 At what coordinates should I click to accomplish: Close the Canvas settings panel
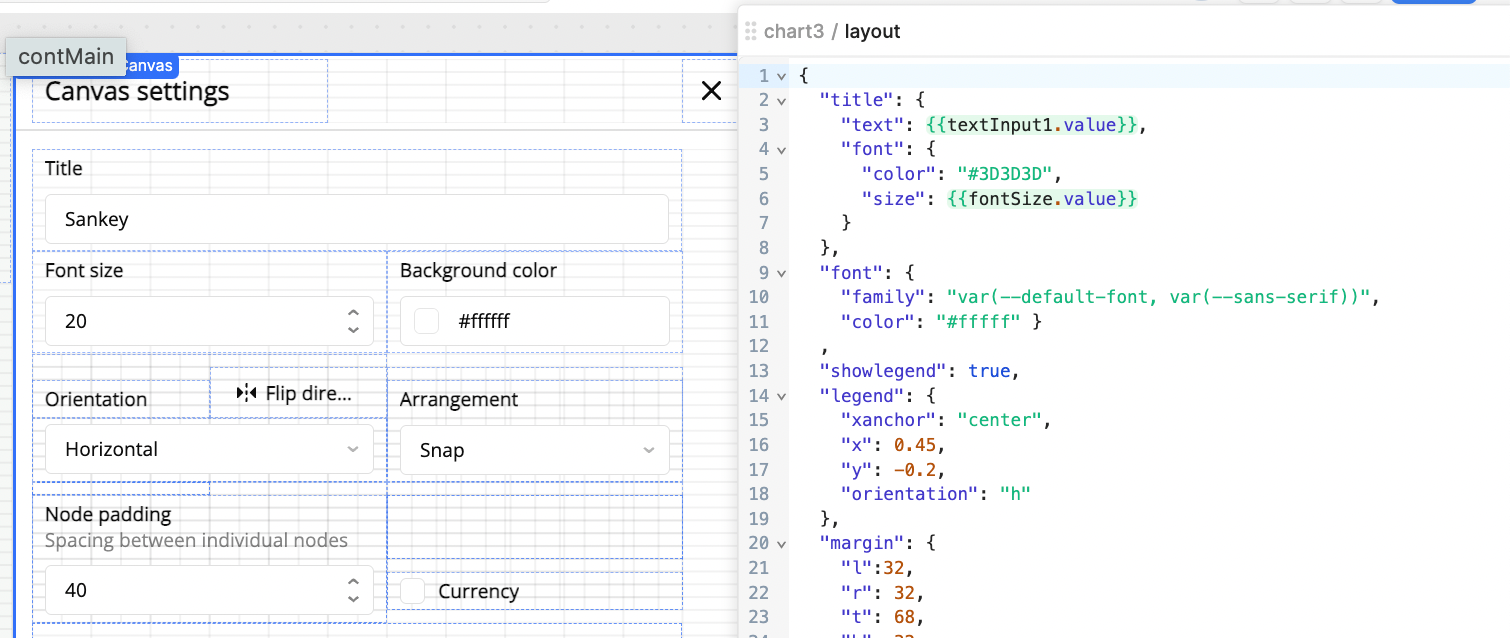[711, 91]
